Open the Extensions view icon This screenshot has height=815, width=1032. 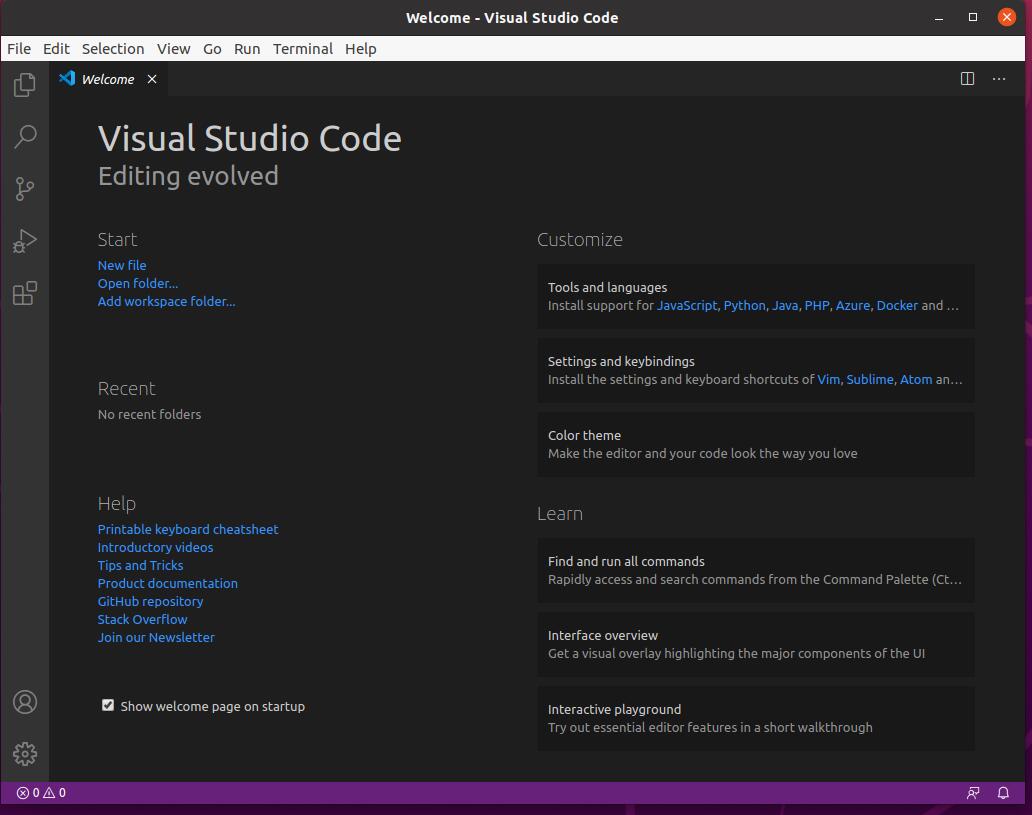(24, 294)
